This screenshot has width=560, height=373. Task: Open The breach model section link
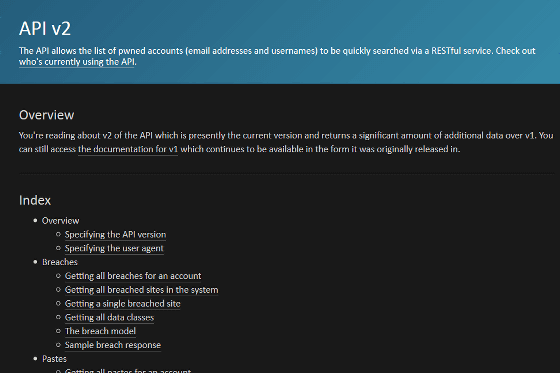click(x=100, y=331)
